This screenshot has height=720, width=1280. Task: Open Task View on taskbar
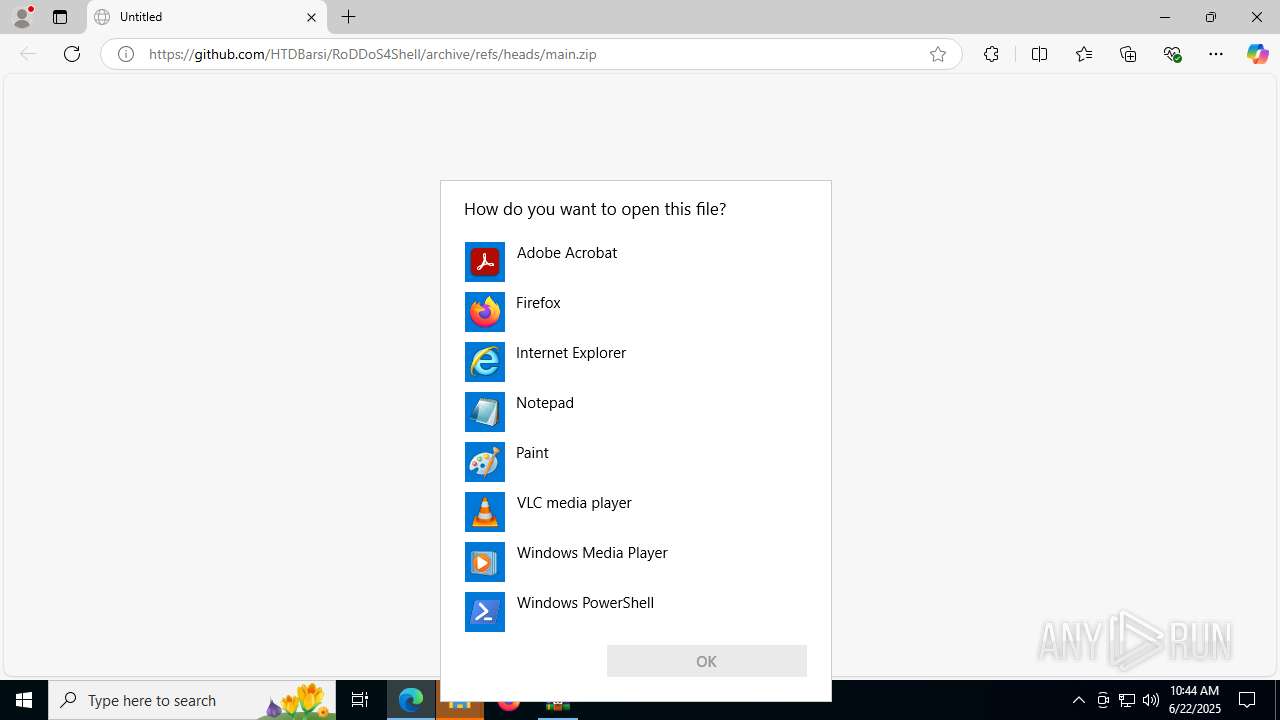tap(360, 700)
